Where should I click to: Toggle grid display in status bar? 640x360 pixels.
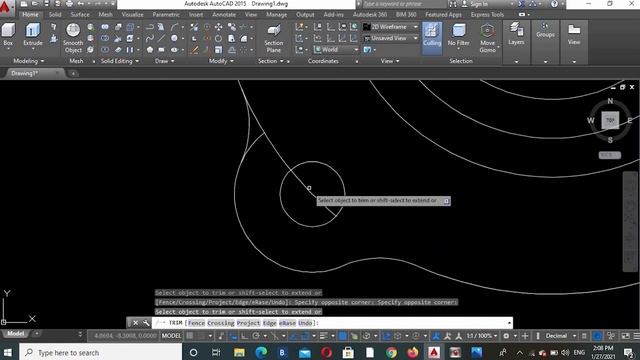(190, 336)
